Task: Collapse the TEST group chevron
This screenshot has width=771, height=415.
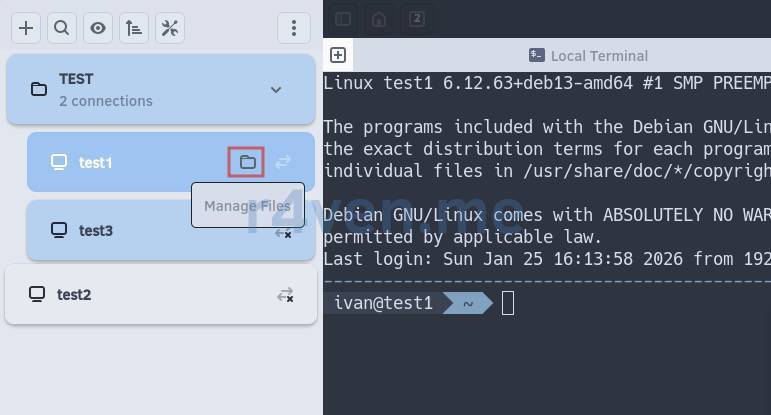Action: pos(276,90)
